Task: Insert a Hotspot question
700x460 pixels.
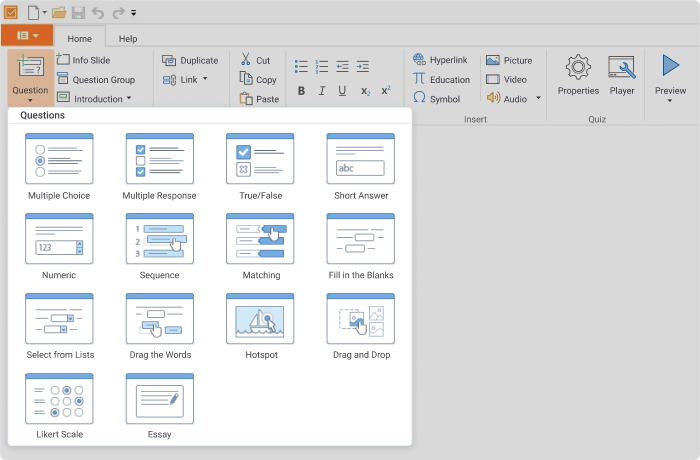Action: coord(260,326)
